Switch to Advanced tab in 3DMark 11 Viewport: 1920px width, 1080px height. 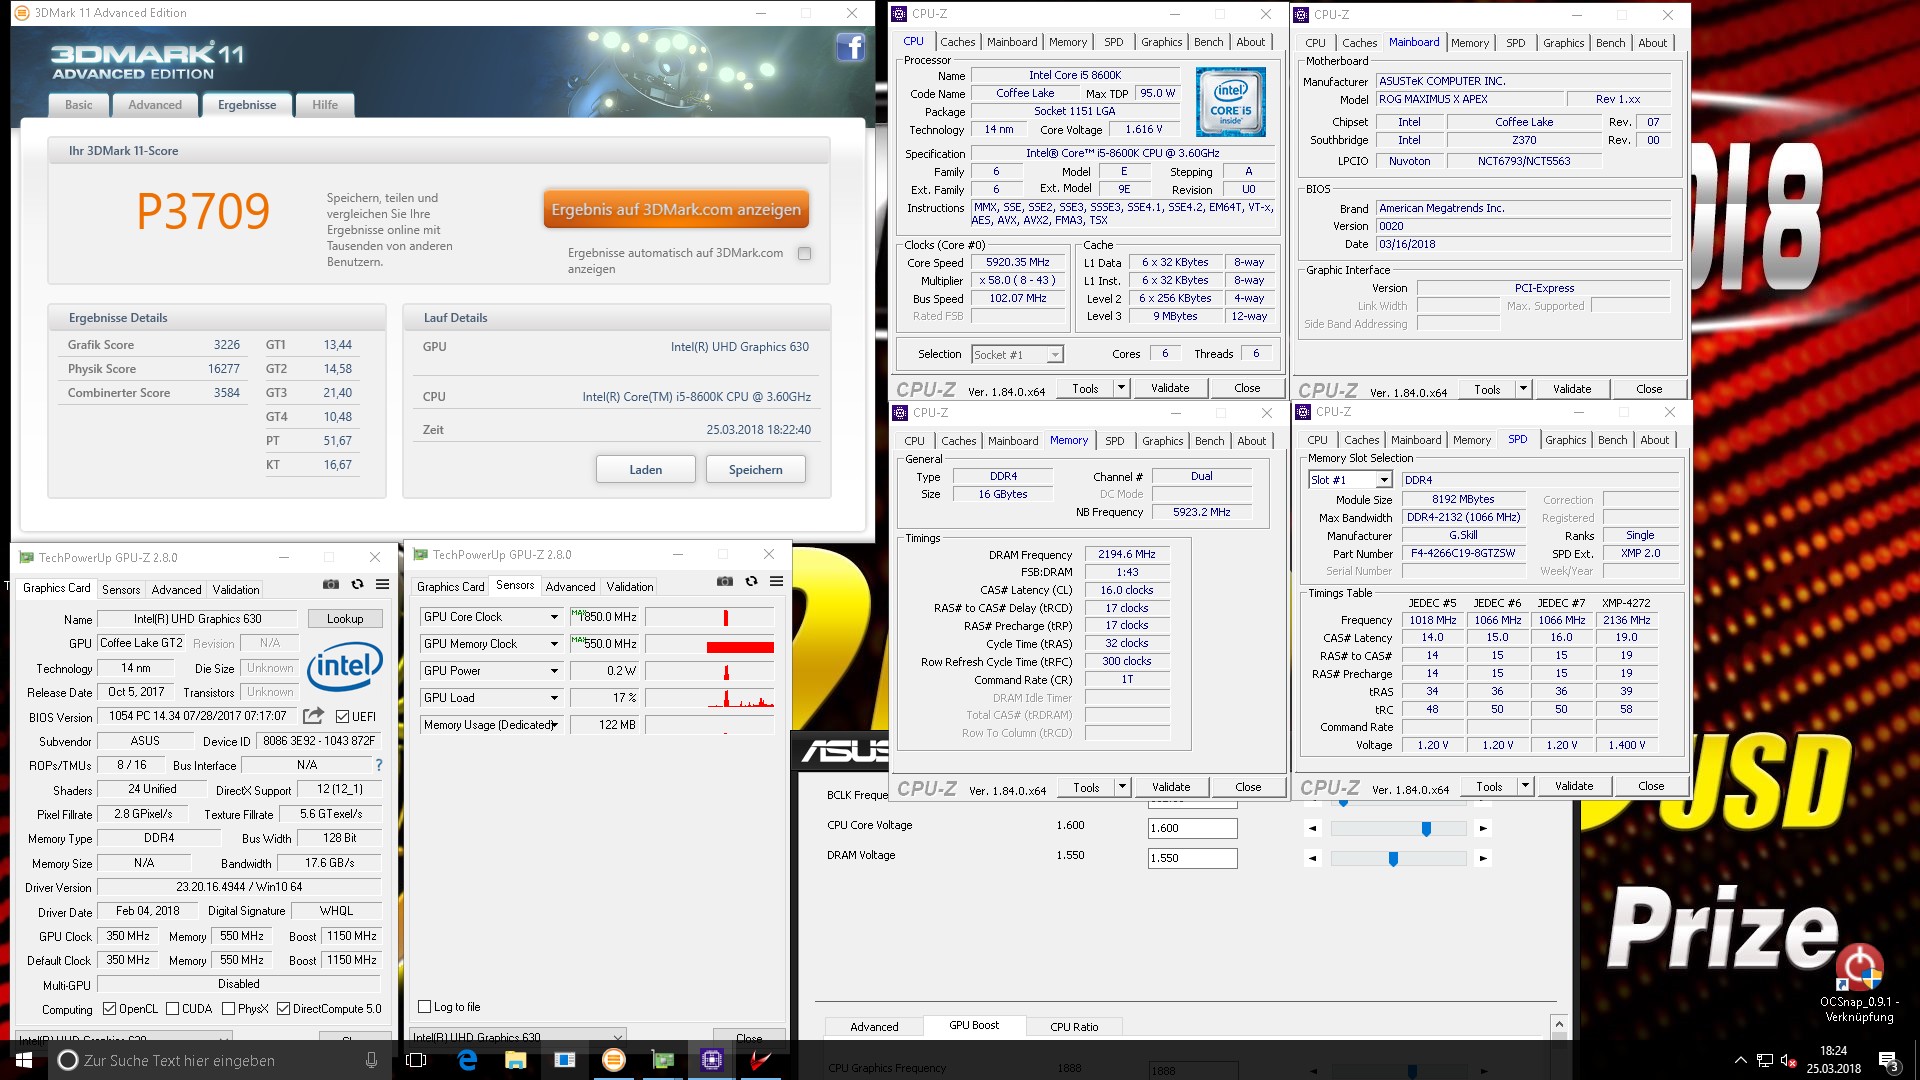tap(155, 105)
